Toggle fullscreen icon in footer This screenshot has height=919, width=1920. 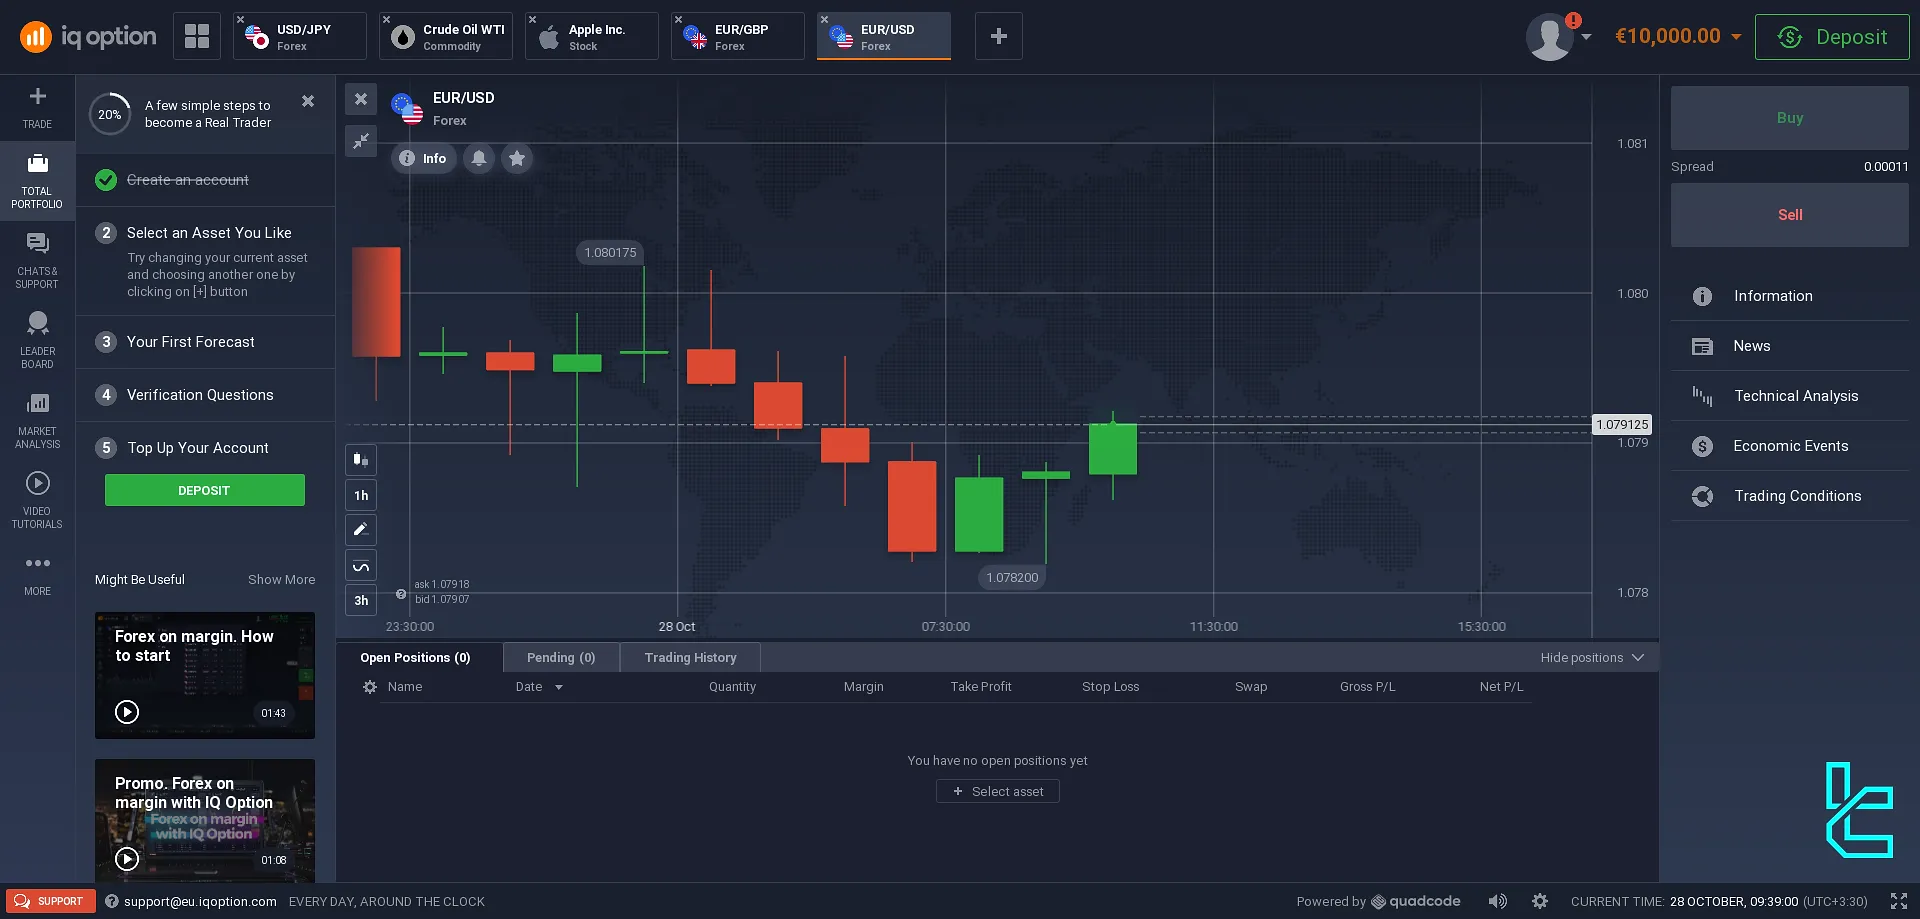1899,901
